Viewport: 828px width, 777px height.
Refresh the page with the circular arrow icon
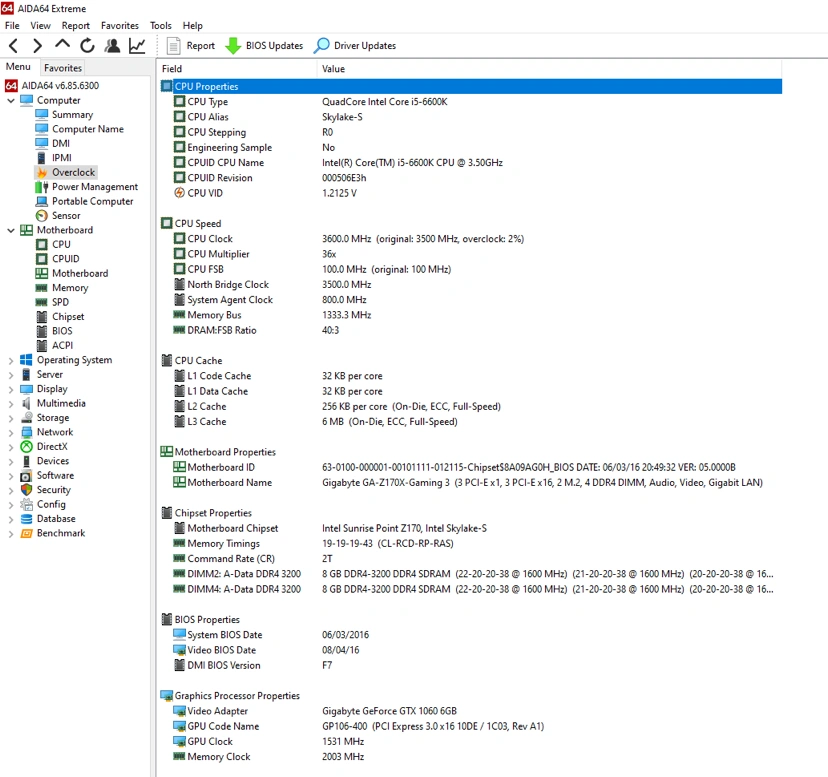[87, 46]
